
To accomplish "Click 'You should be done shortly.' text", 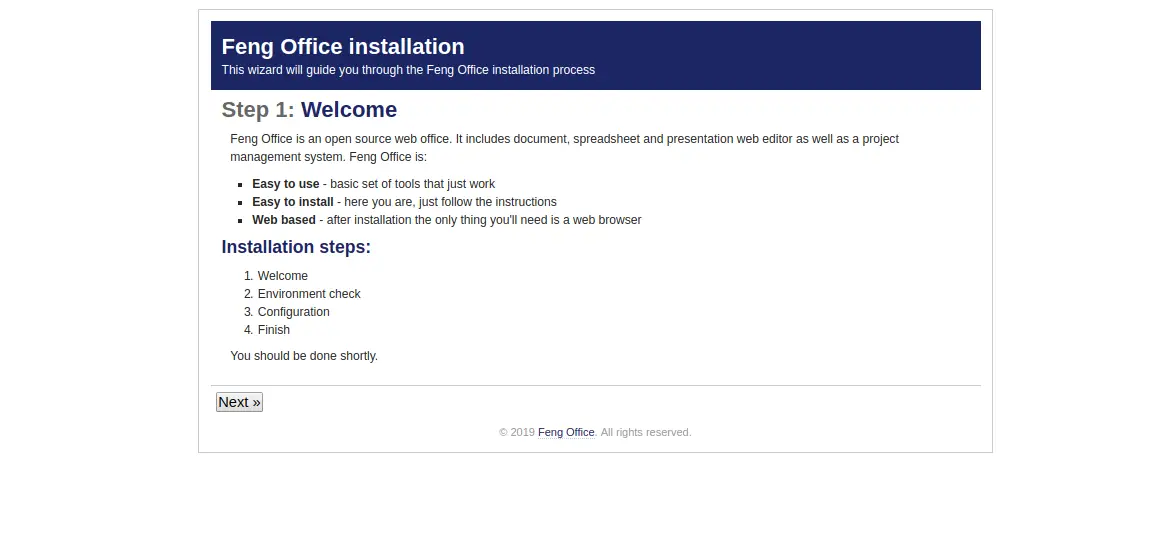I will pos(304,356).
